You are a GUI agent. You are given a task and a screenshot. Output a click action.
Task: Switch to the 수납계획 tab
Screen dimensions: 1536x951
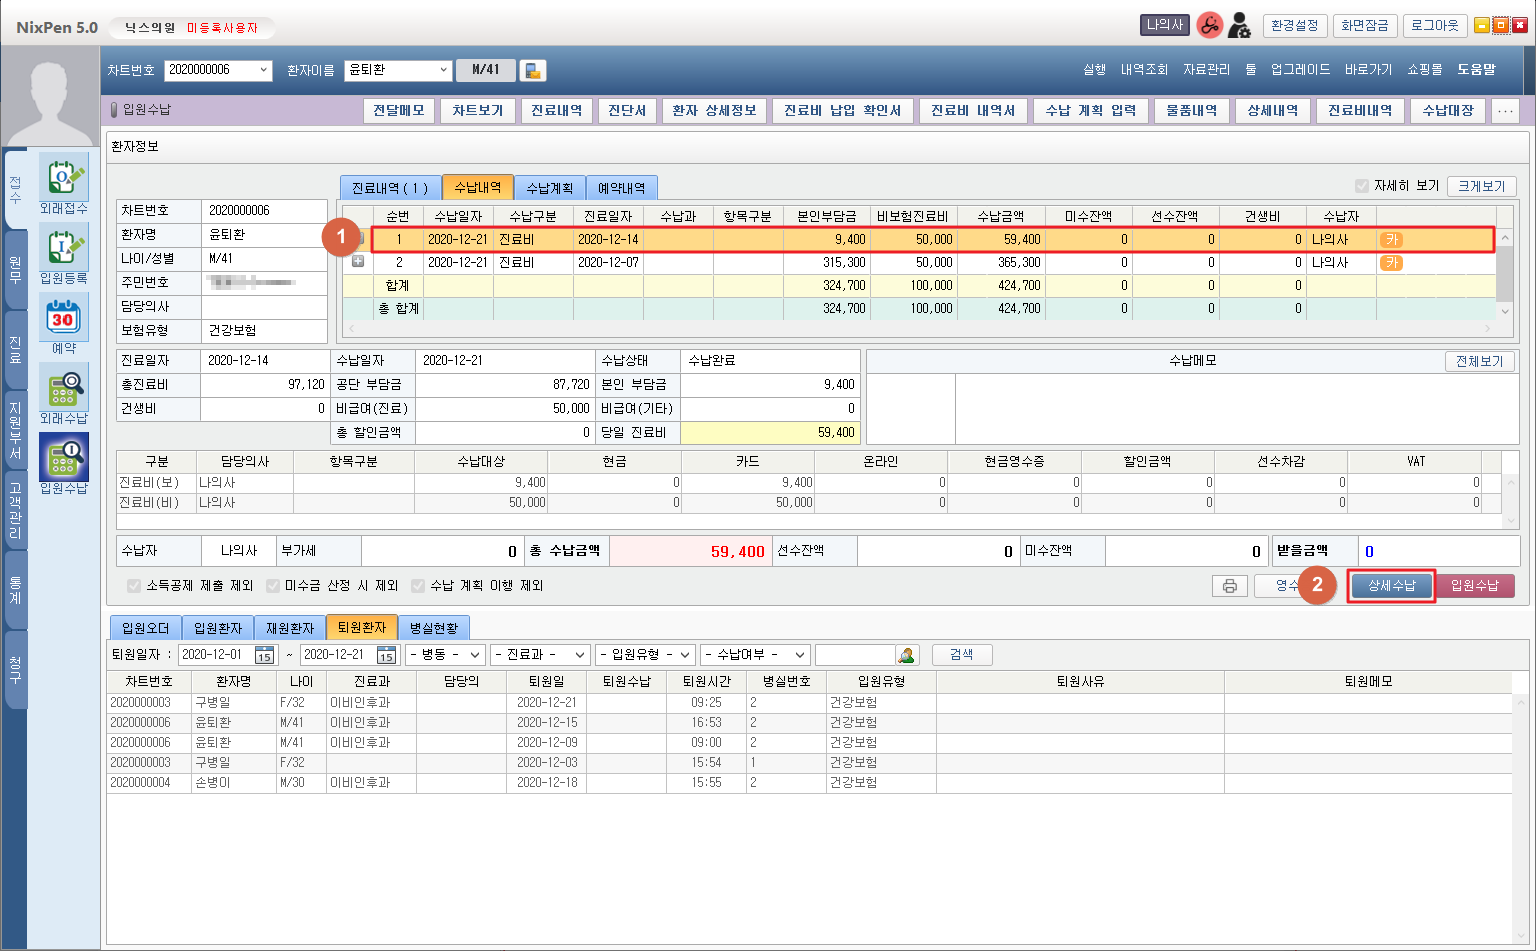(549, 188)
